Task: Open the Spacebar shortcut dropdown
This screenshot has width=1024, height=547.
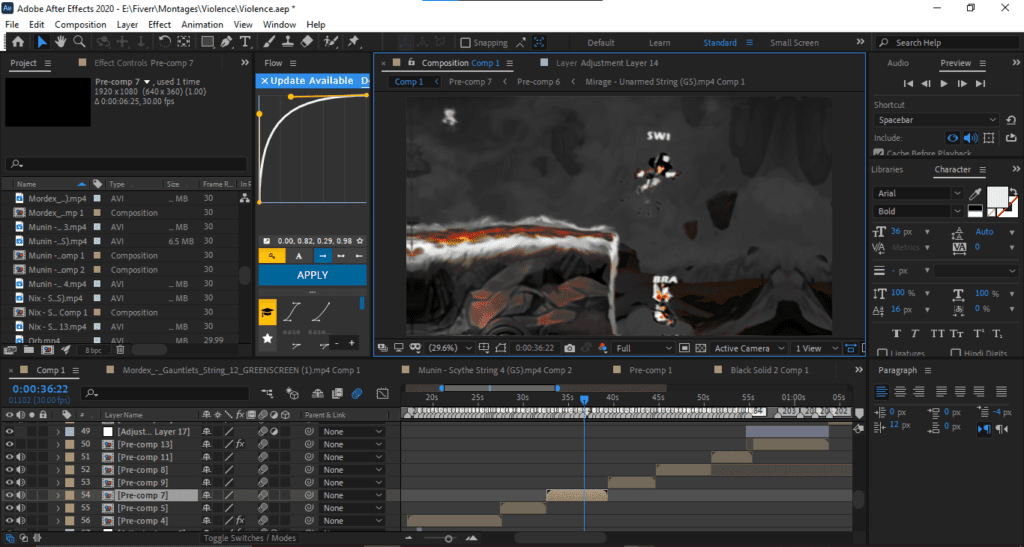Action: tap(936, 120)
